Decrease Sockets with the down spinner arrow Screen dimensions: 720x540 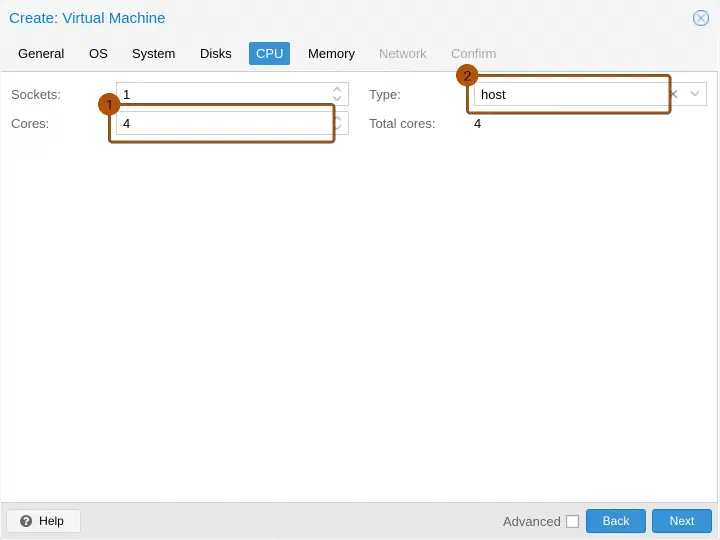tap(337, 99)
